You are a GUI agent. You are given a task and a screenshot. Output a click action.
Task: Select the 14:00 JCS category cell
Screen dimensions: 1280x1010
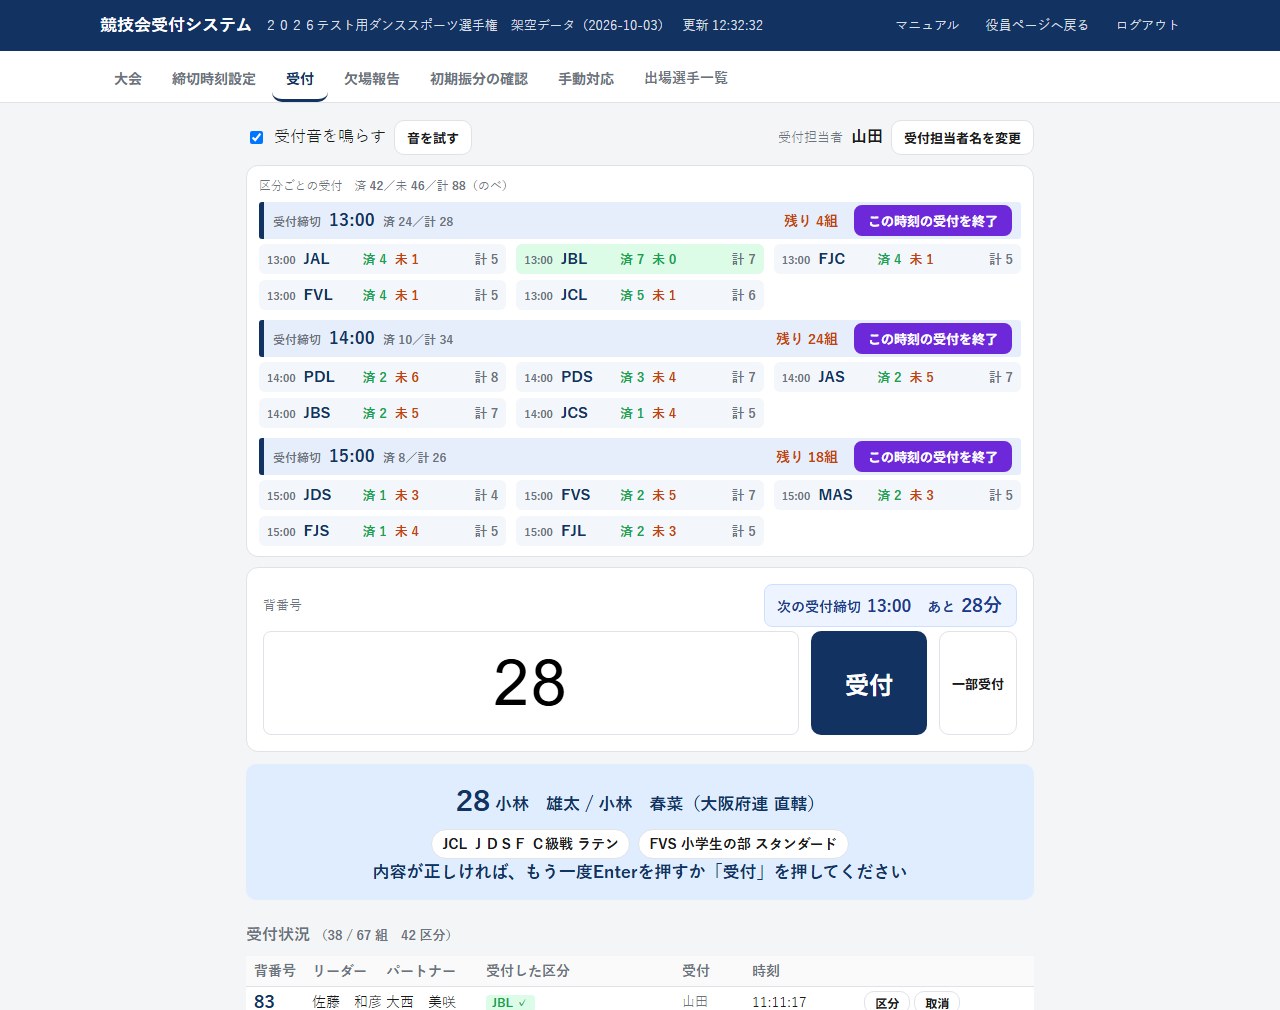(x=640, y=413)
